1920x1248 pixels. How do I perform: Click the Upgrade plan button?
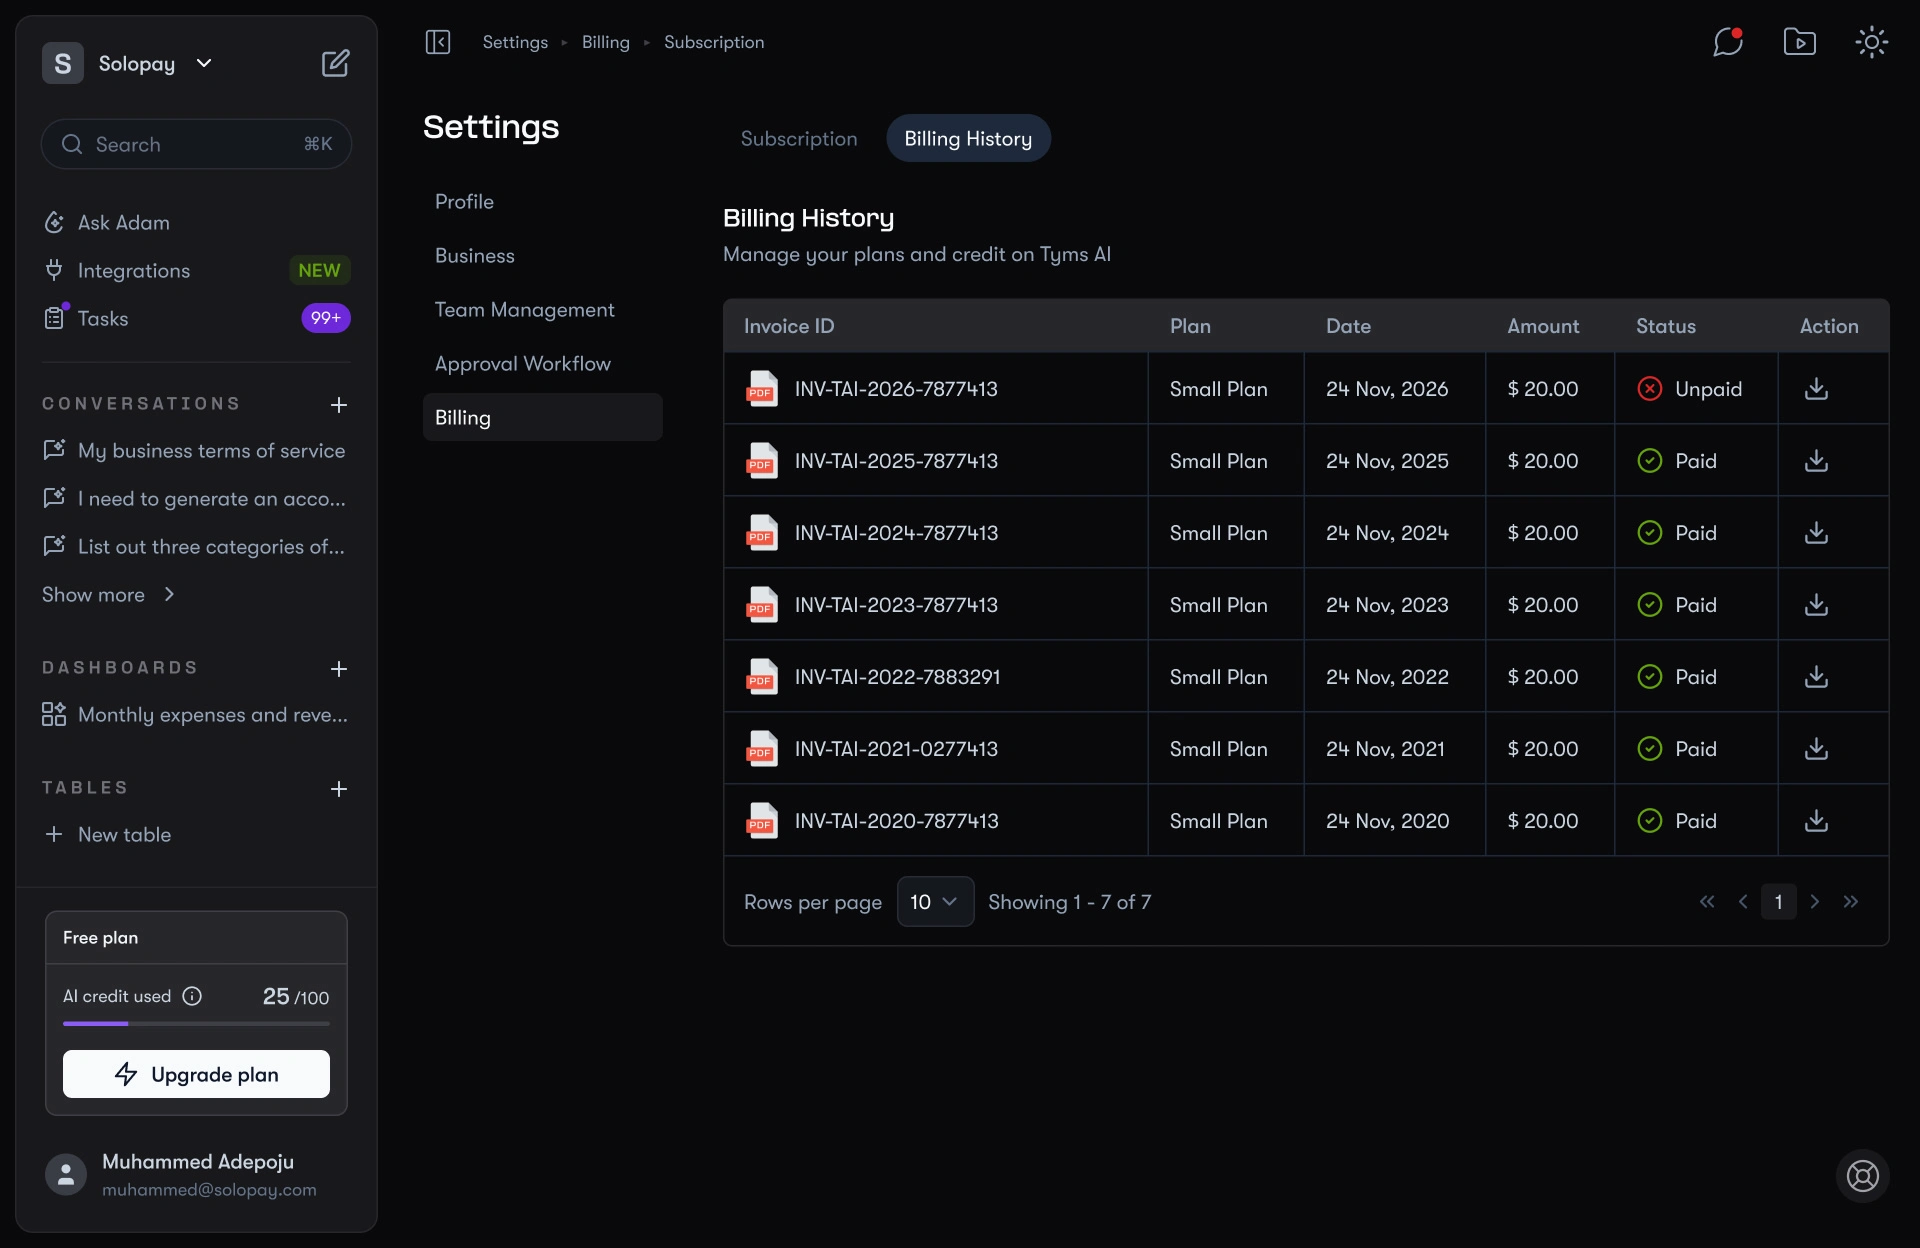[x=196, y=1073]
